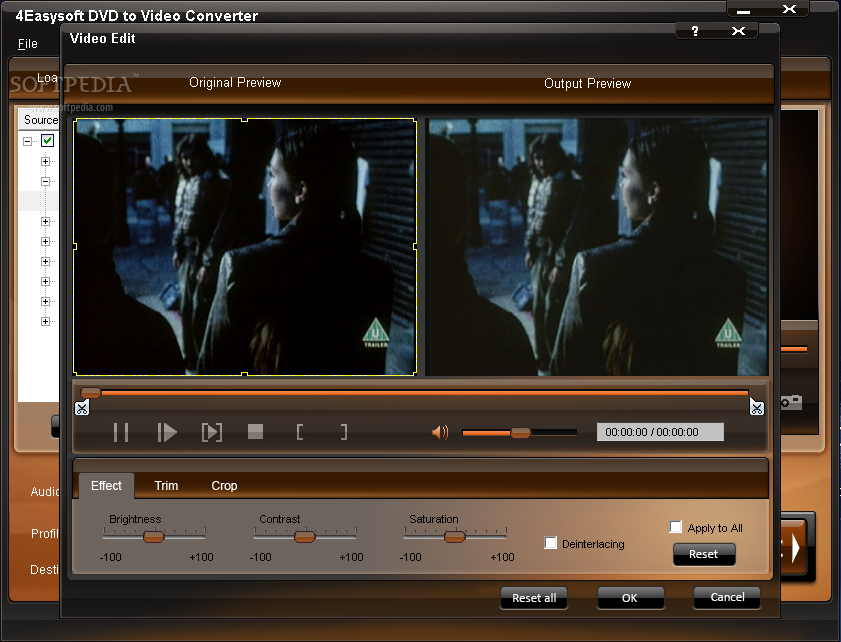Open Video Edit help question mark
Screen dimensions: 841x642
point(695,31)
